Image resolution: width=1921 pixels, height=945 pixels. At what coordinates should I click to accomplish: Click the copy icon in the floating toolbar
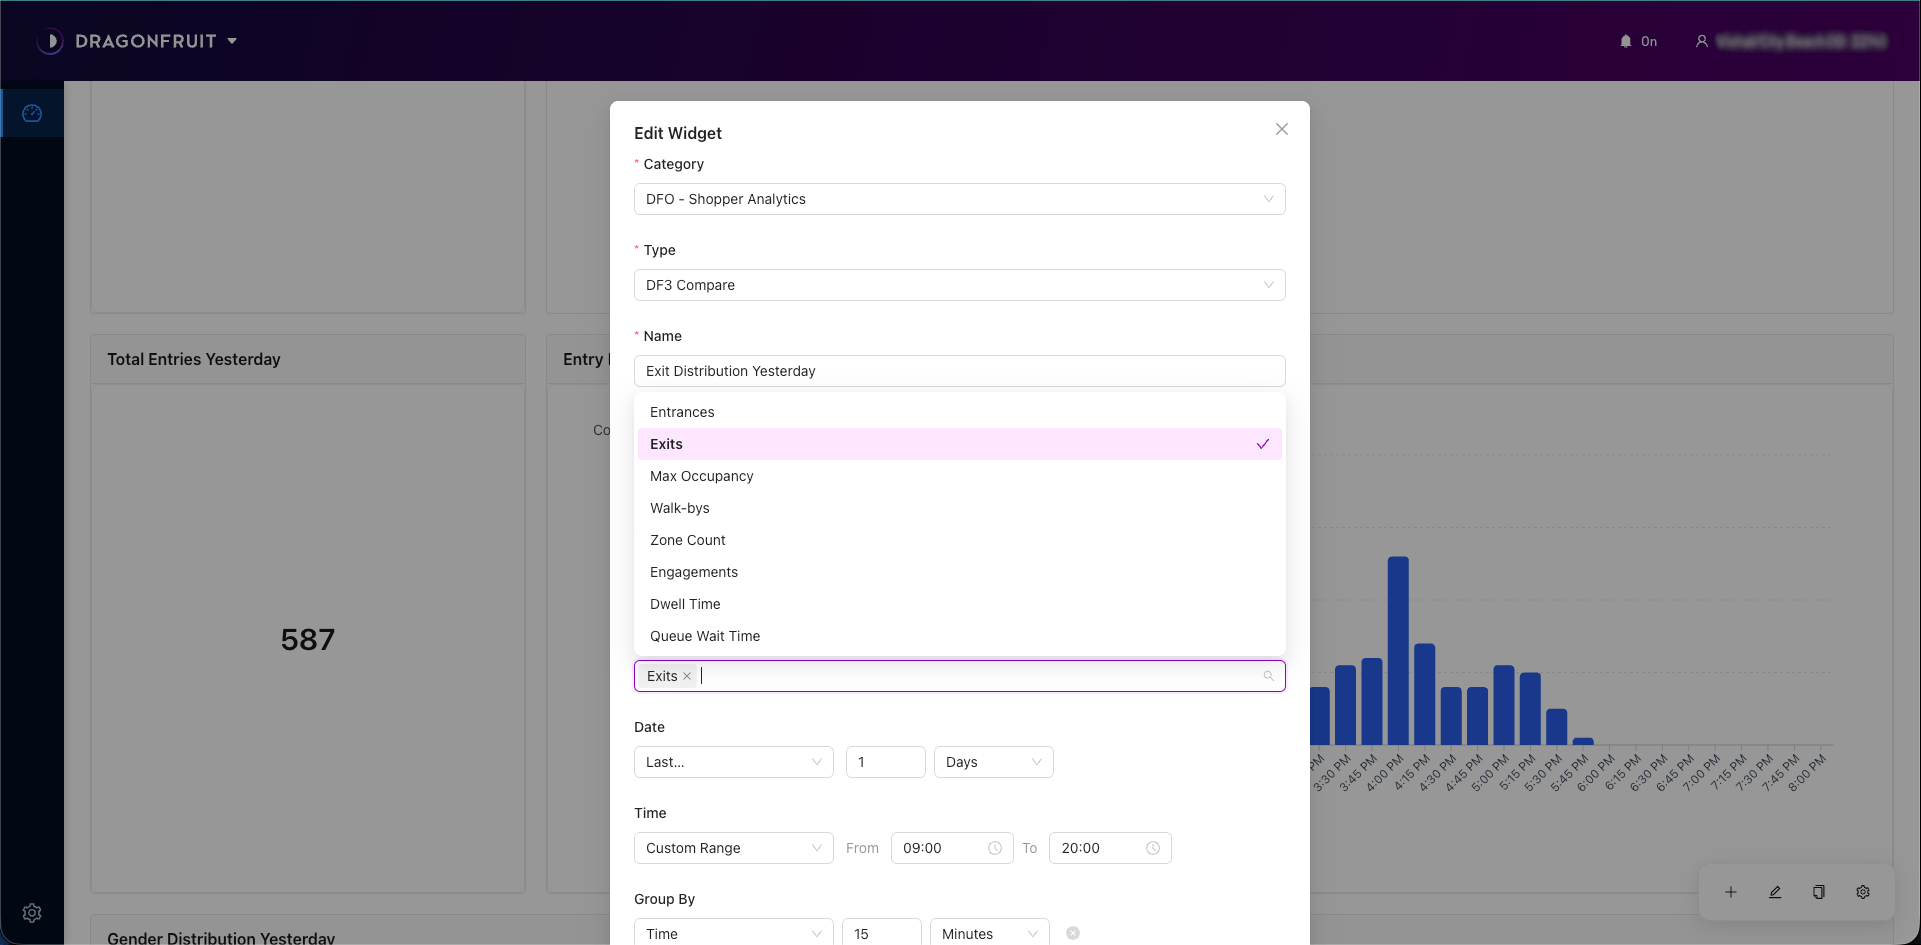click(x=1819, y=892)
